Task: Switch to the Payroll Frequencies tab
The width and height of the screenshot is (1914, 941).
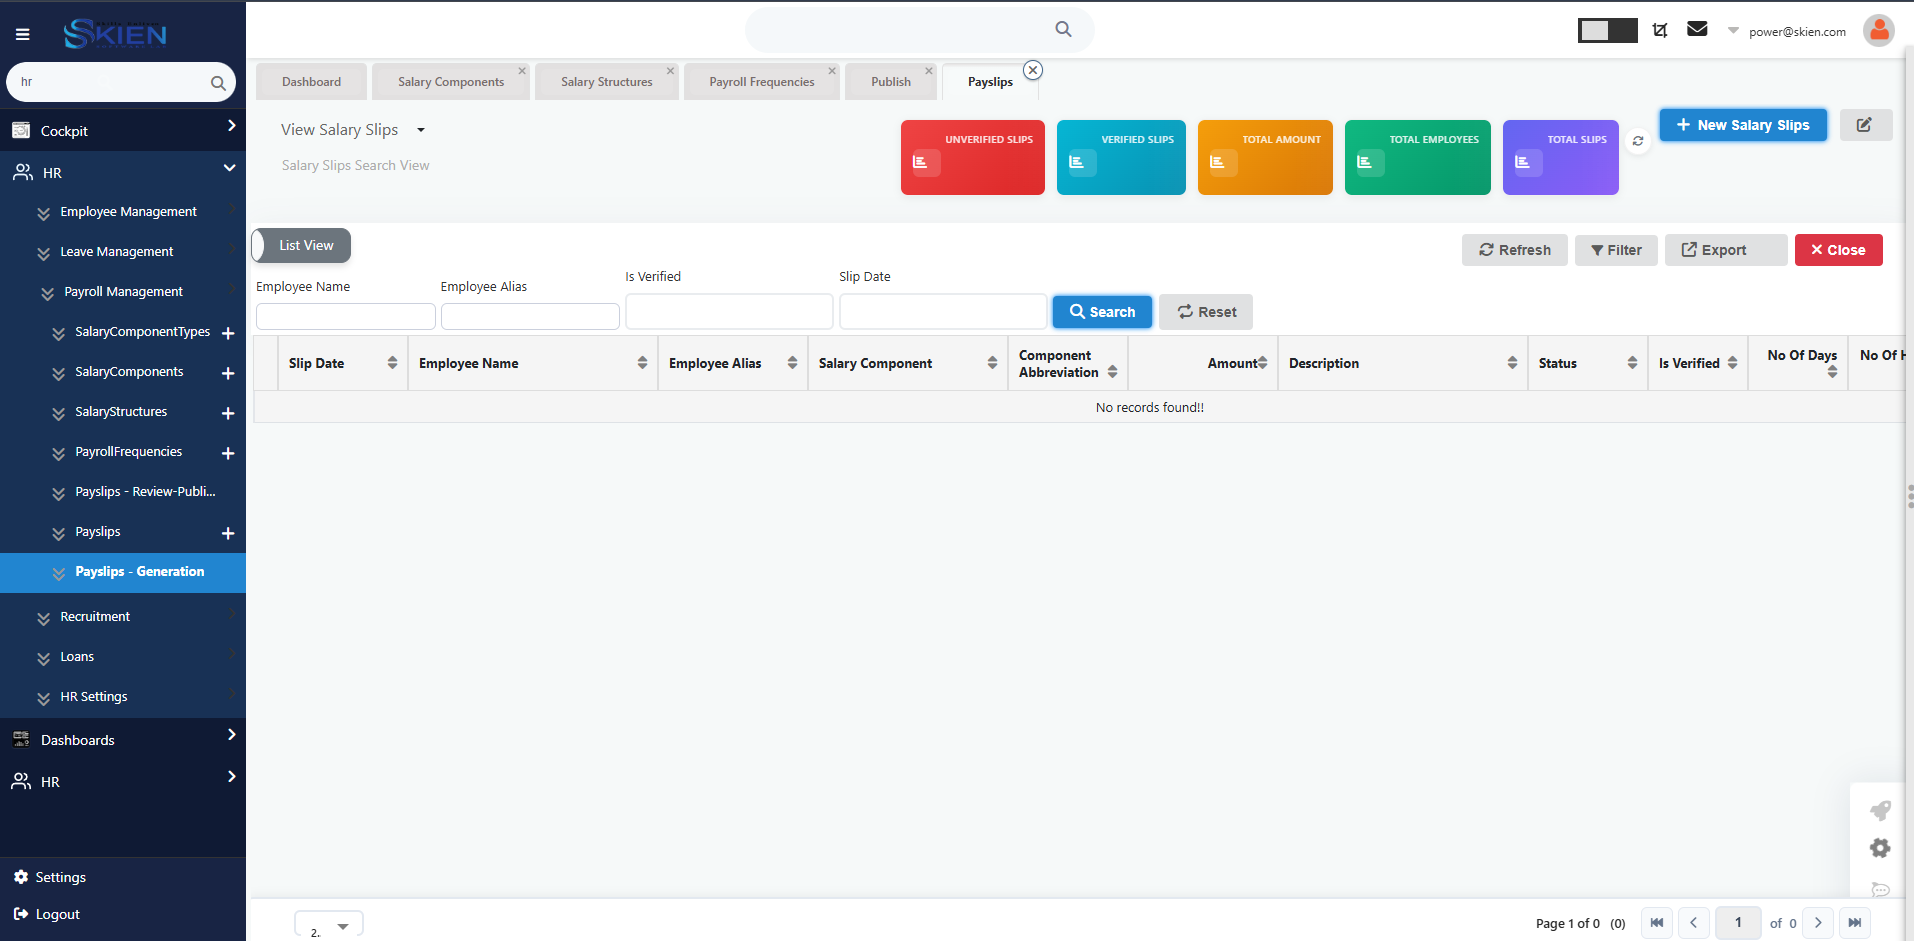Action: pos(761,81)
